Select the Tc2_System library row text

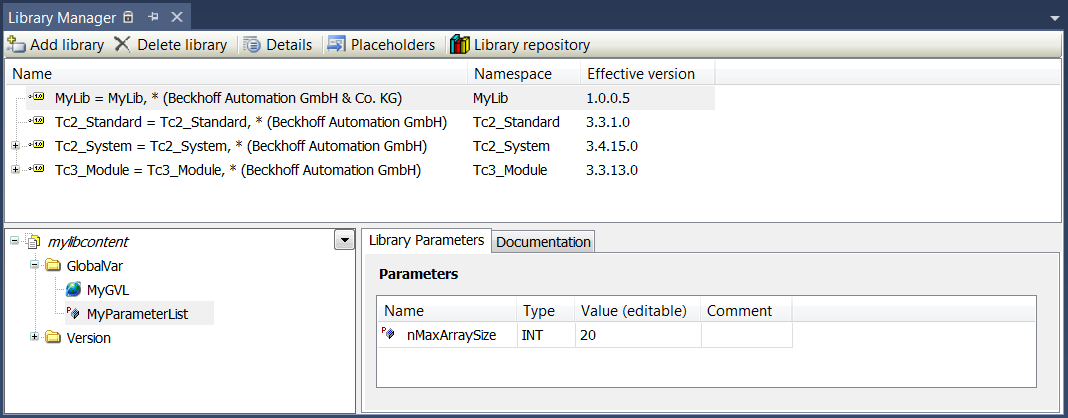tap(240, 146)
